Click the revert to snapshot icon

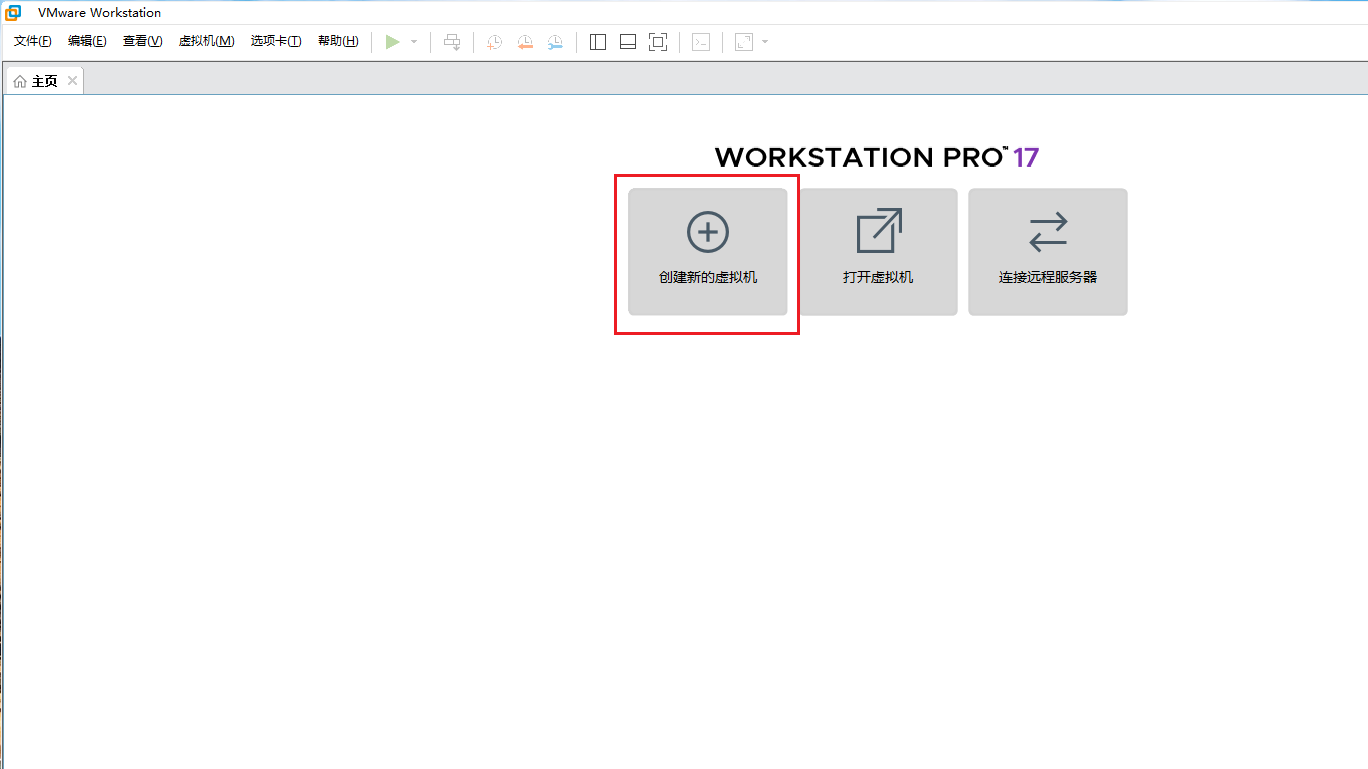point(524,42)
